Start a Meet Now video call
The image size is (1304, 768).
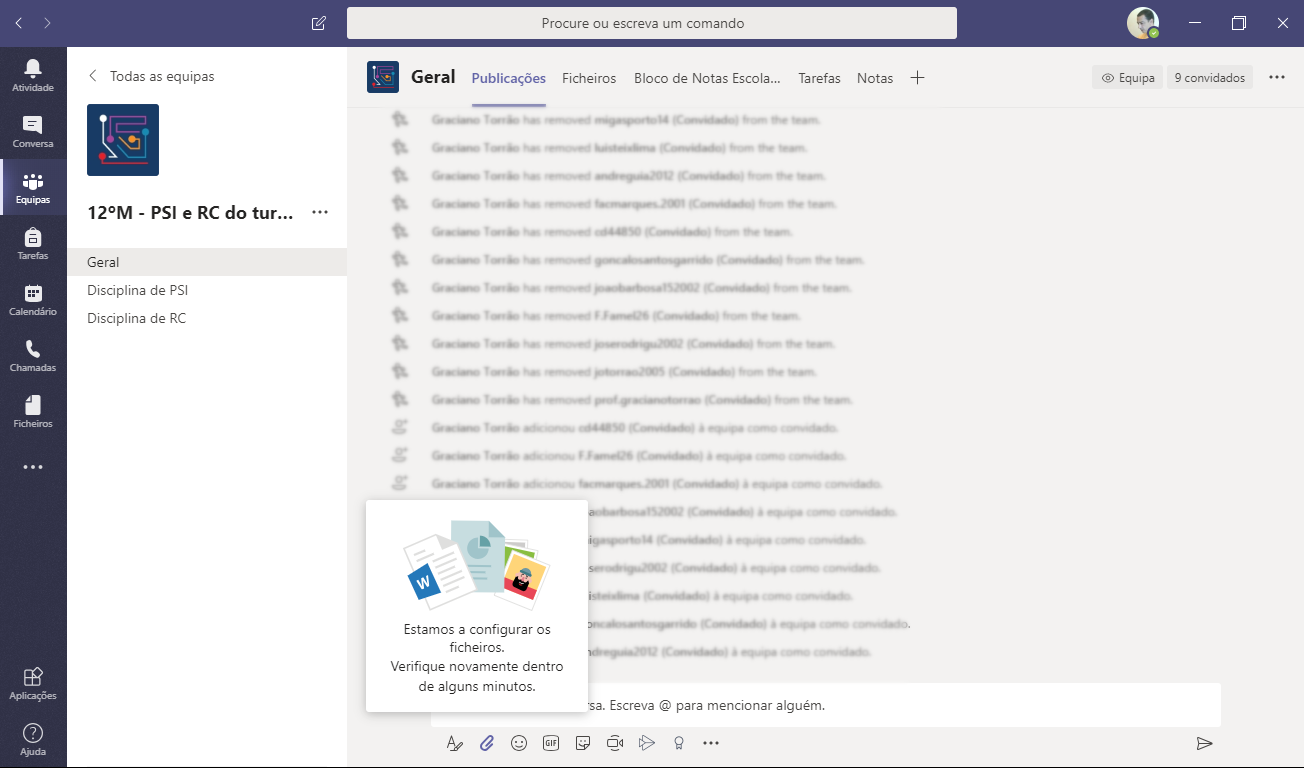coord(615,743)
